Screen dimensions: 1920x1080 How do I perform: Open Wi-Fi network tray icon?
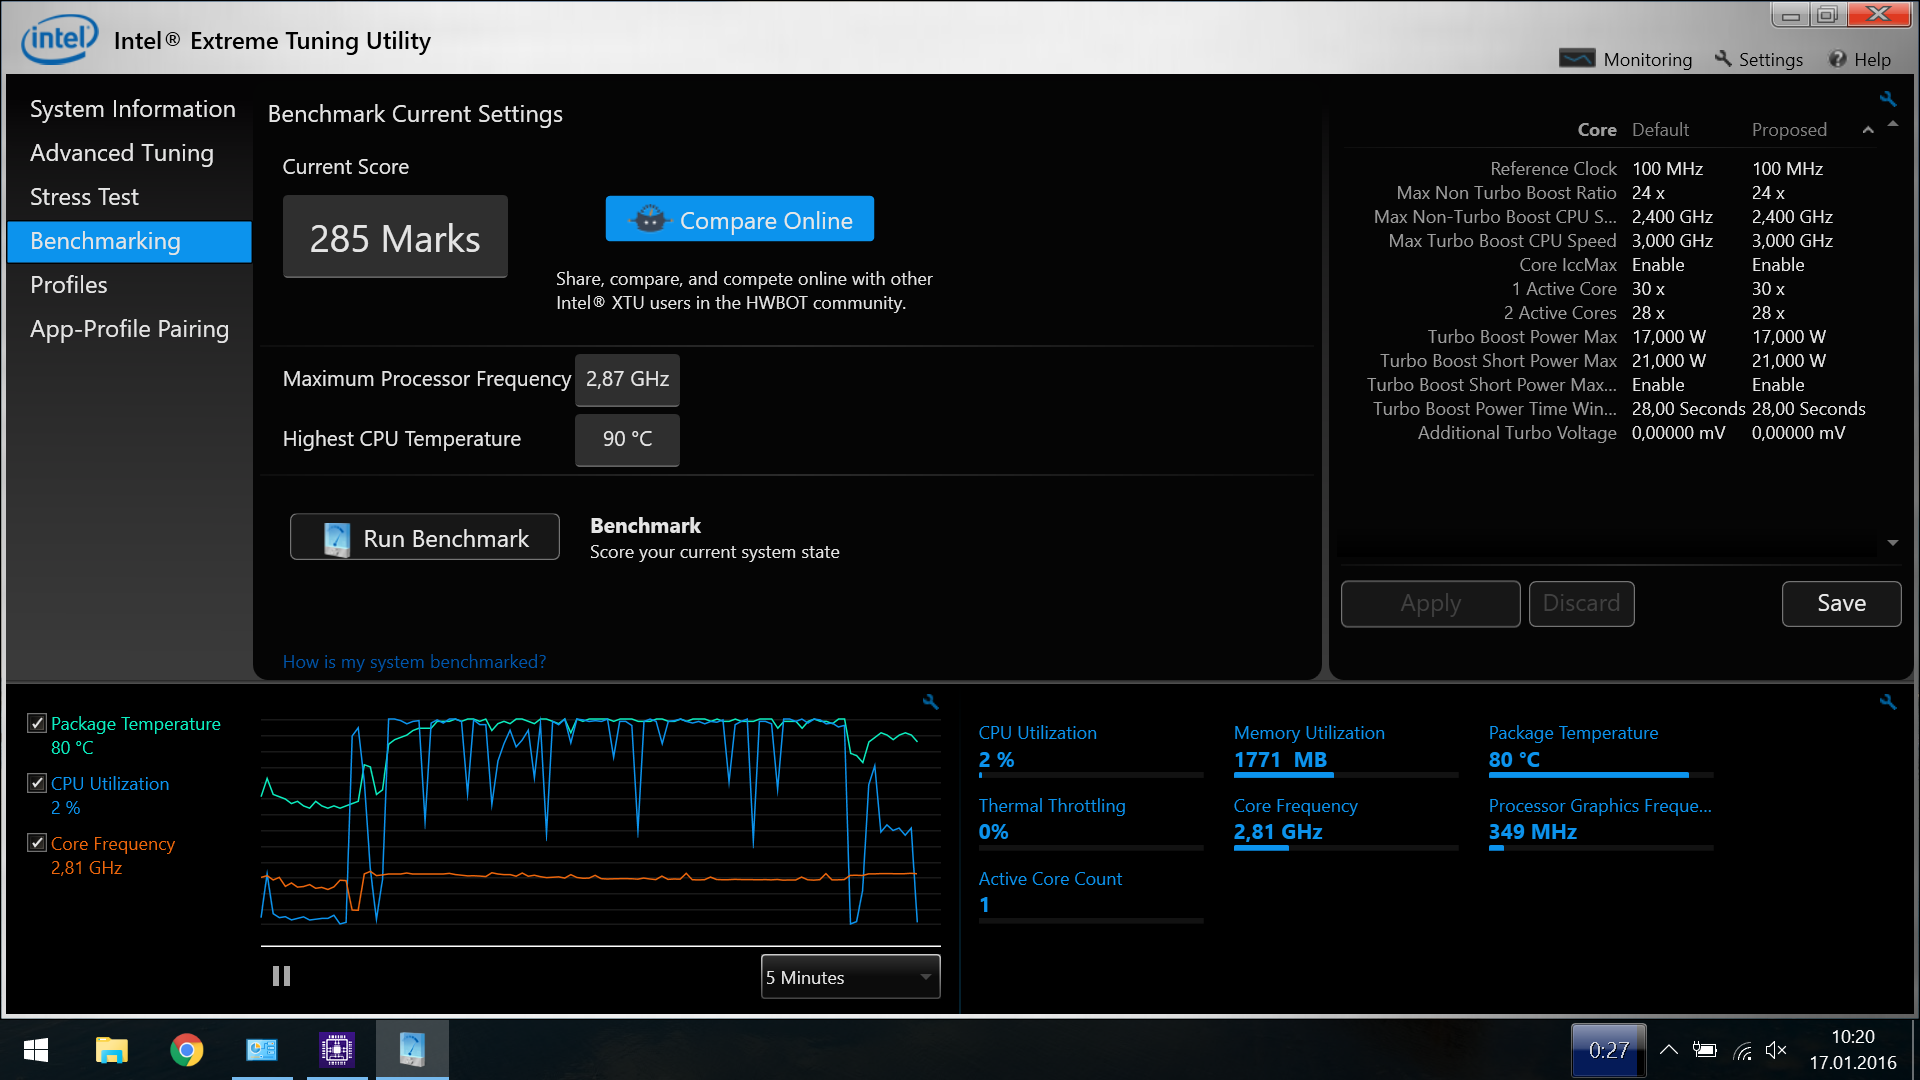(1742, 1050)
